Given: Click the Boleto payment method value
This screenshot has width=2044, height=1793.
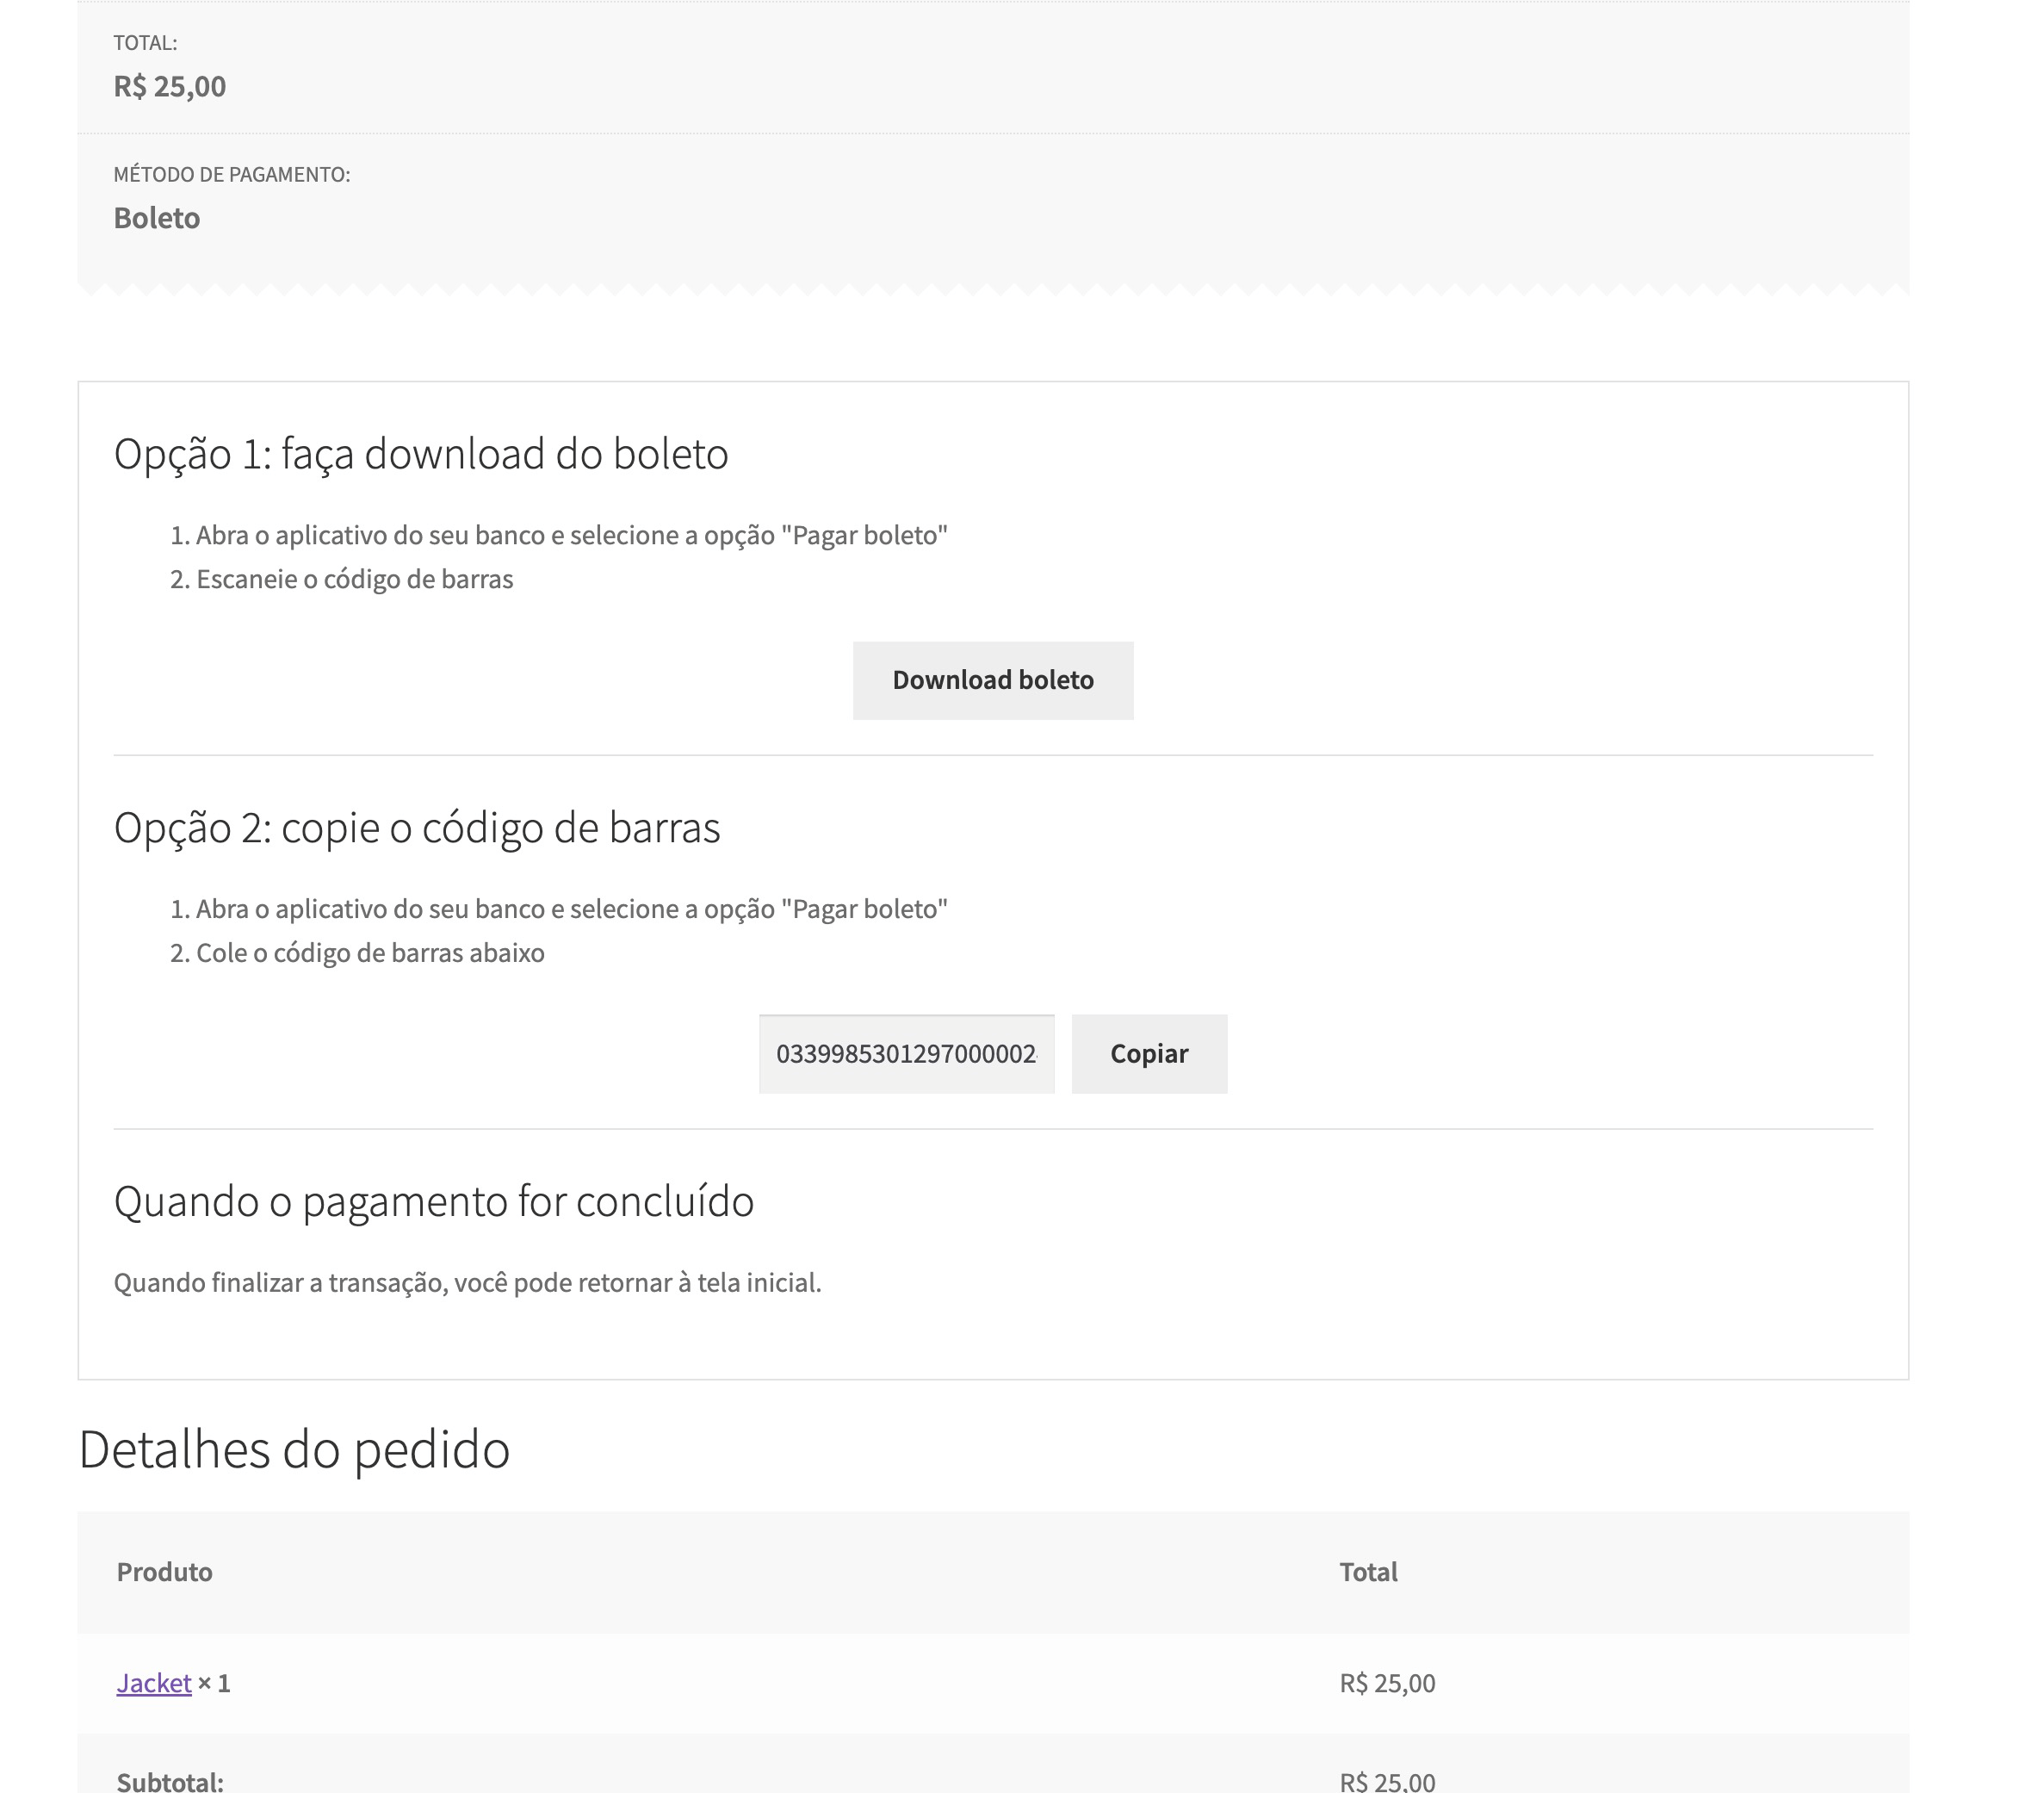Looking at the screenshot, I should click(156, 218).
